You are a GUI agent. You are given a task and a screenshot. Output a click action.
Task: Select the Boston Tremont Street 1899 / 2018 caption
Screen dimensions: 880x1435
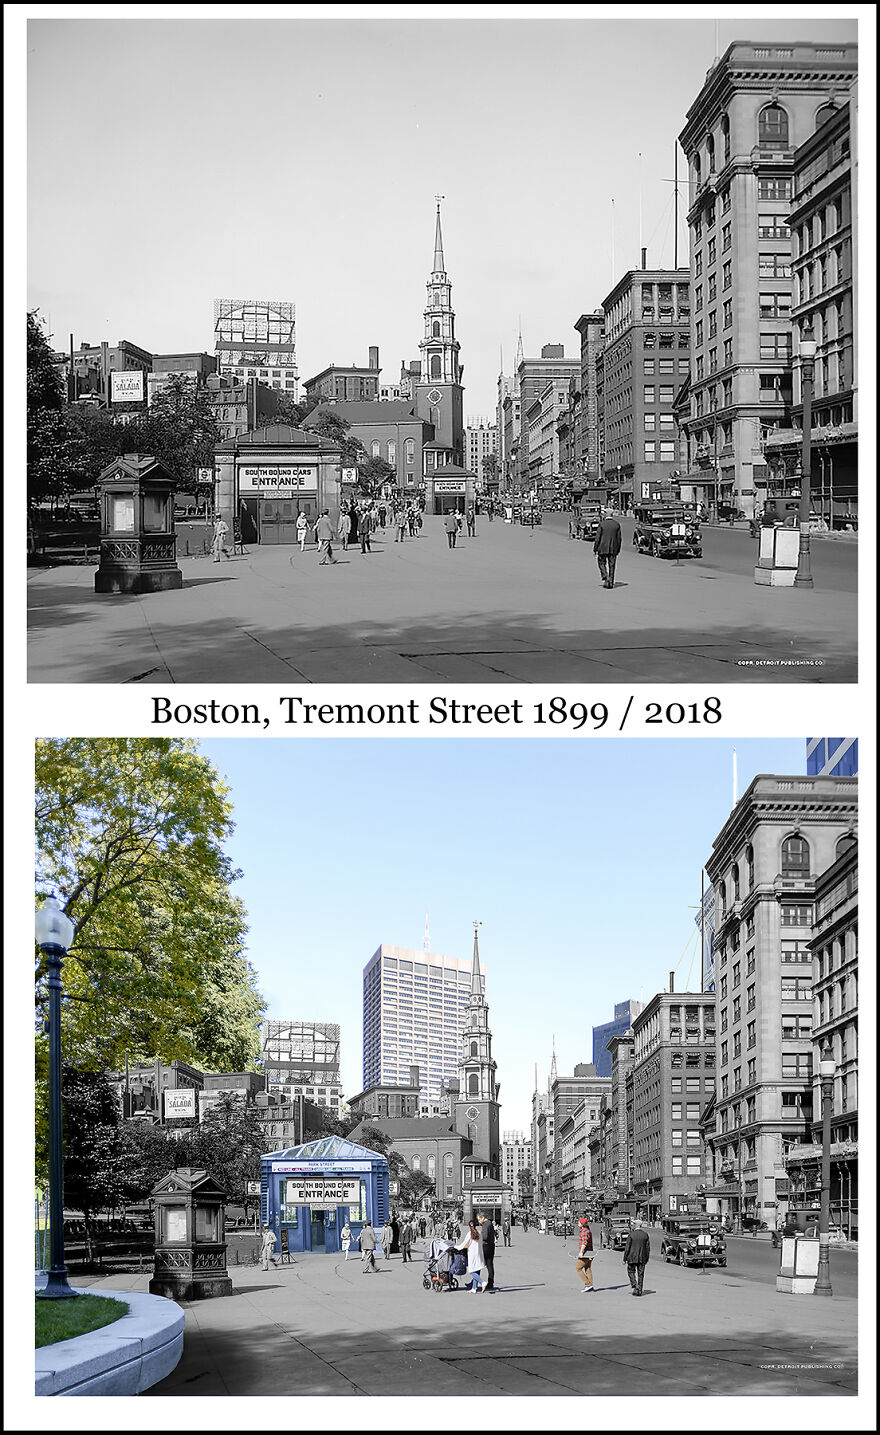point(440,712)
